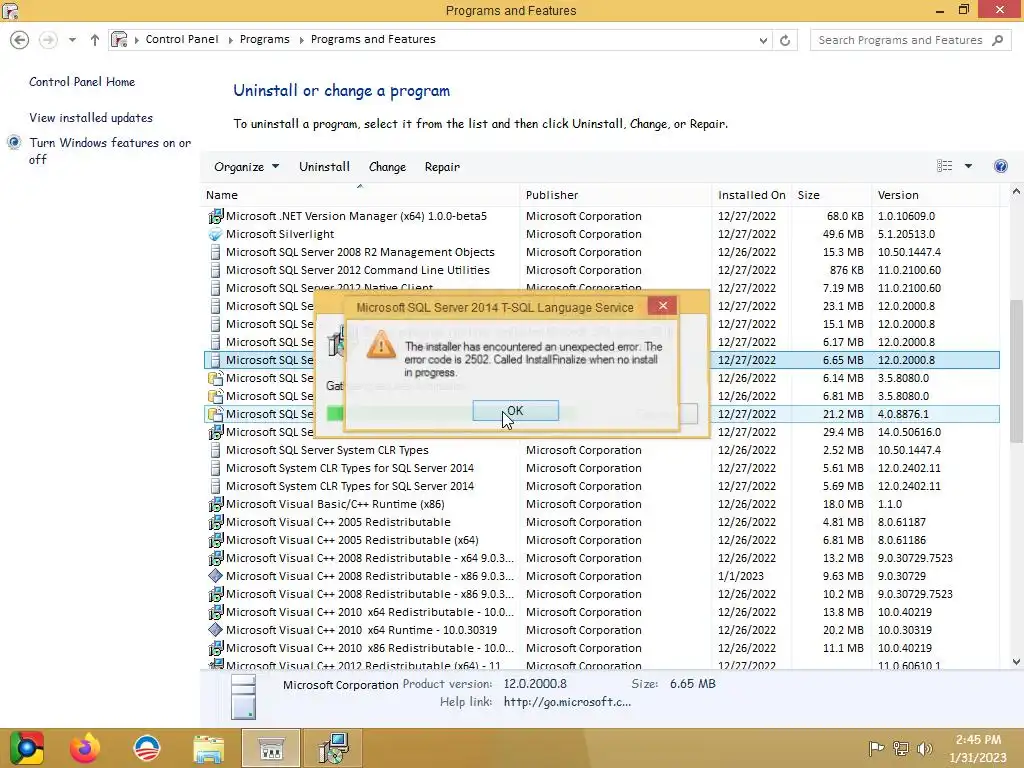Select Microsoft SQL Server System CLR Types
The height and width of the screenshot is (768, 1024).
(x=601, y=450)
